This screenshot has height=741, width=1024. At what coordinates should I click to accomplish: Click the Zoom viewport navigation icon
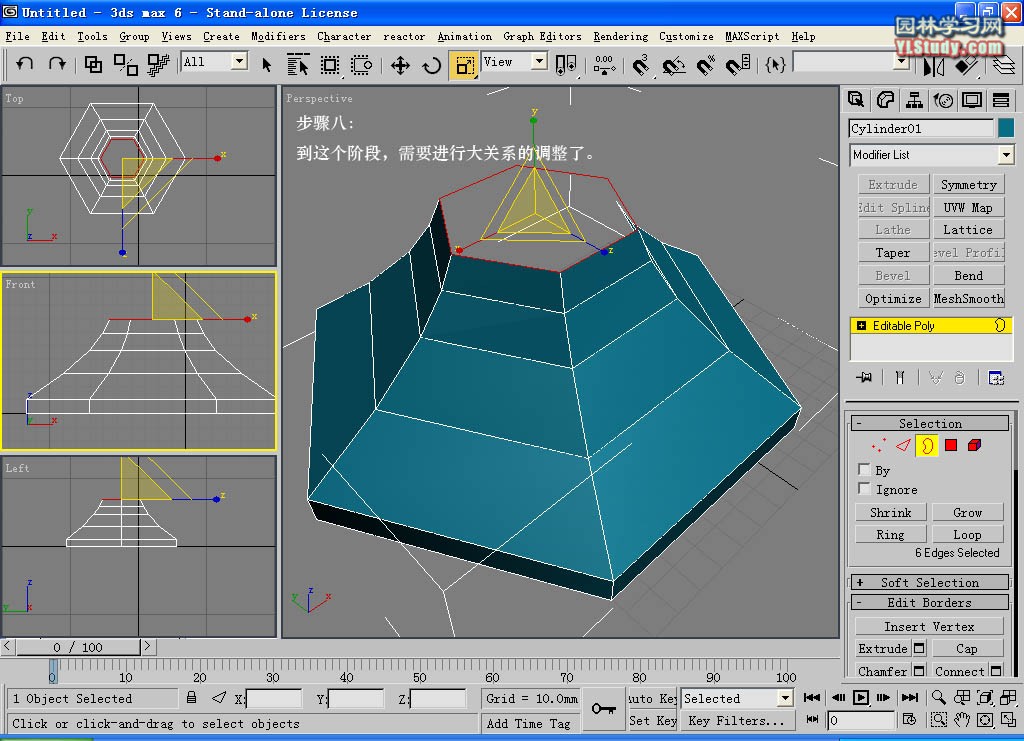click(938, 698)
